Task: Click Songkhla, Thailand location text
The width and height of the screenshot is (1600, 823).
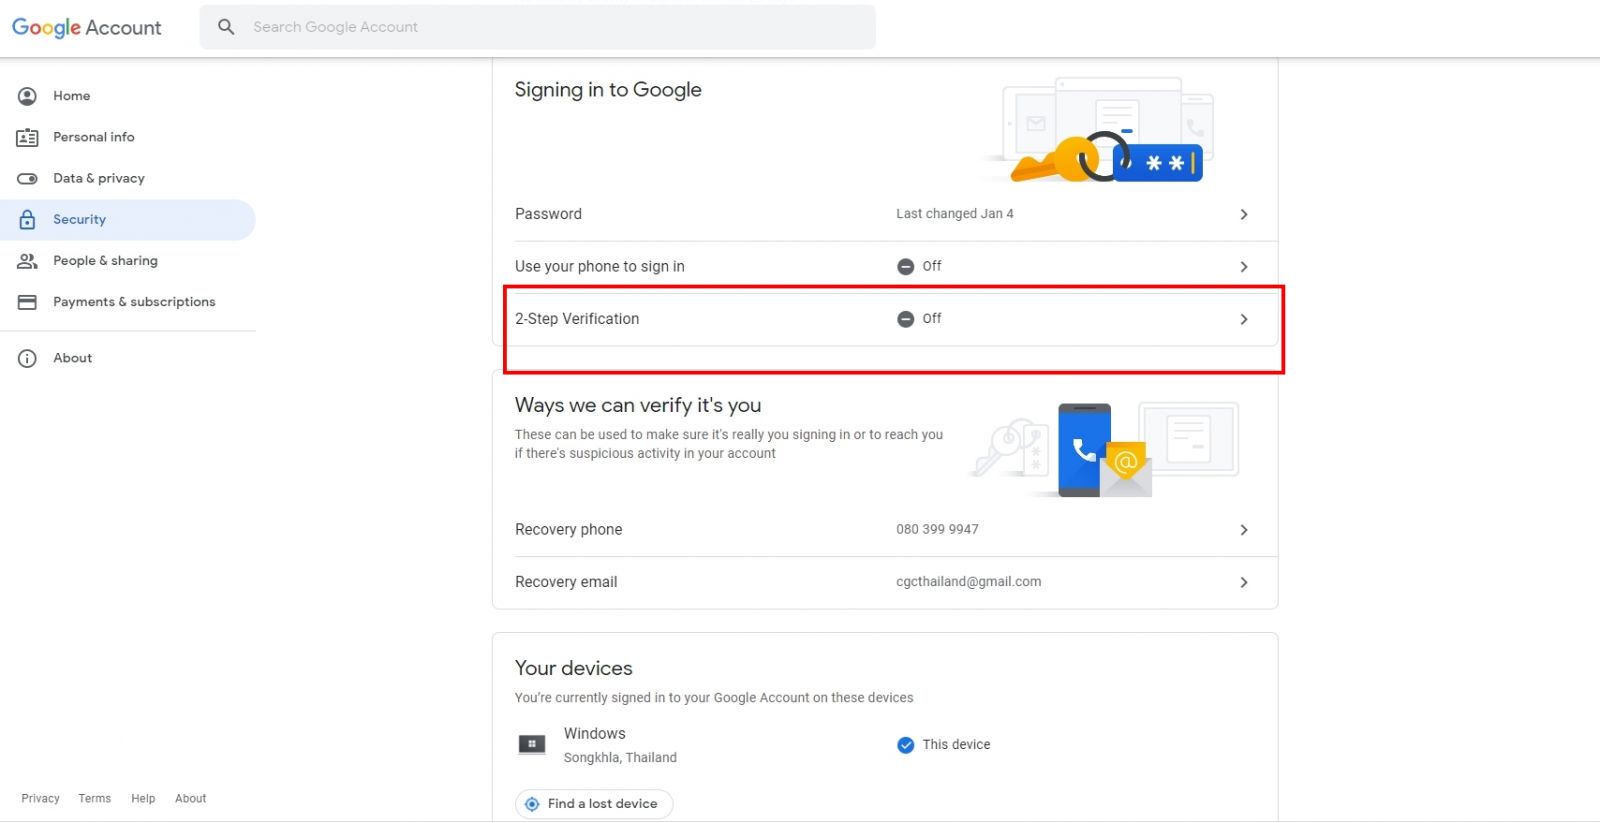Action: point(620,758)
